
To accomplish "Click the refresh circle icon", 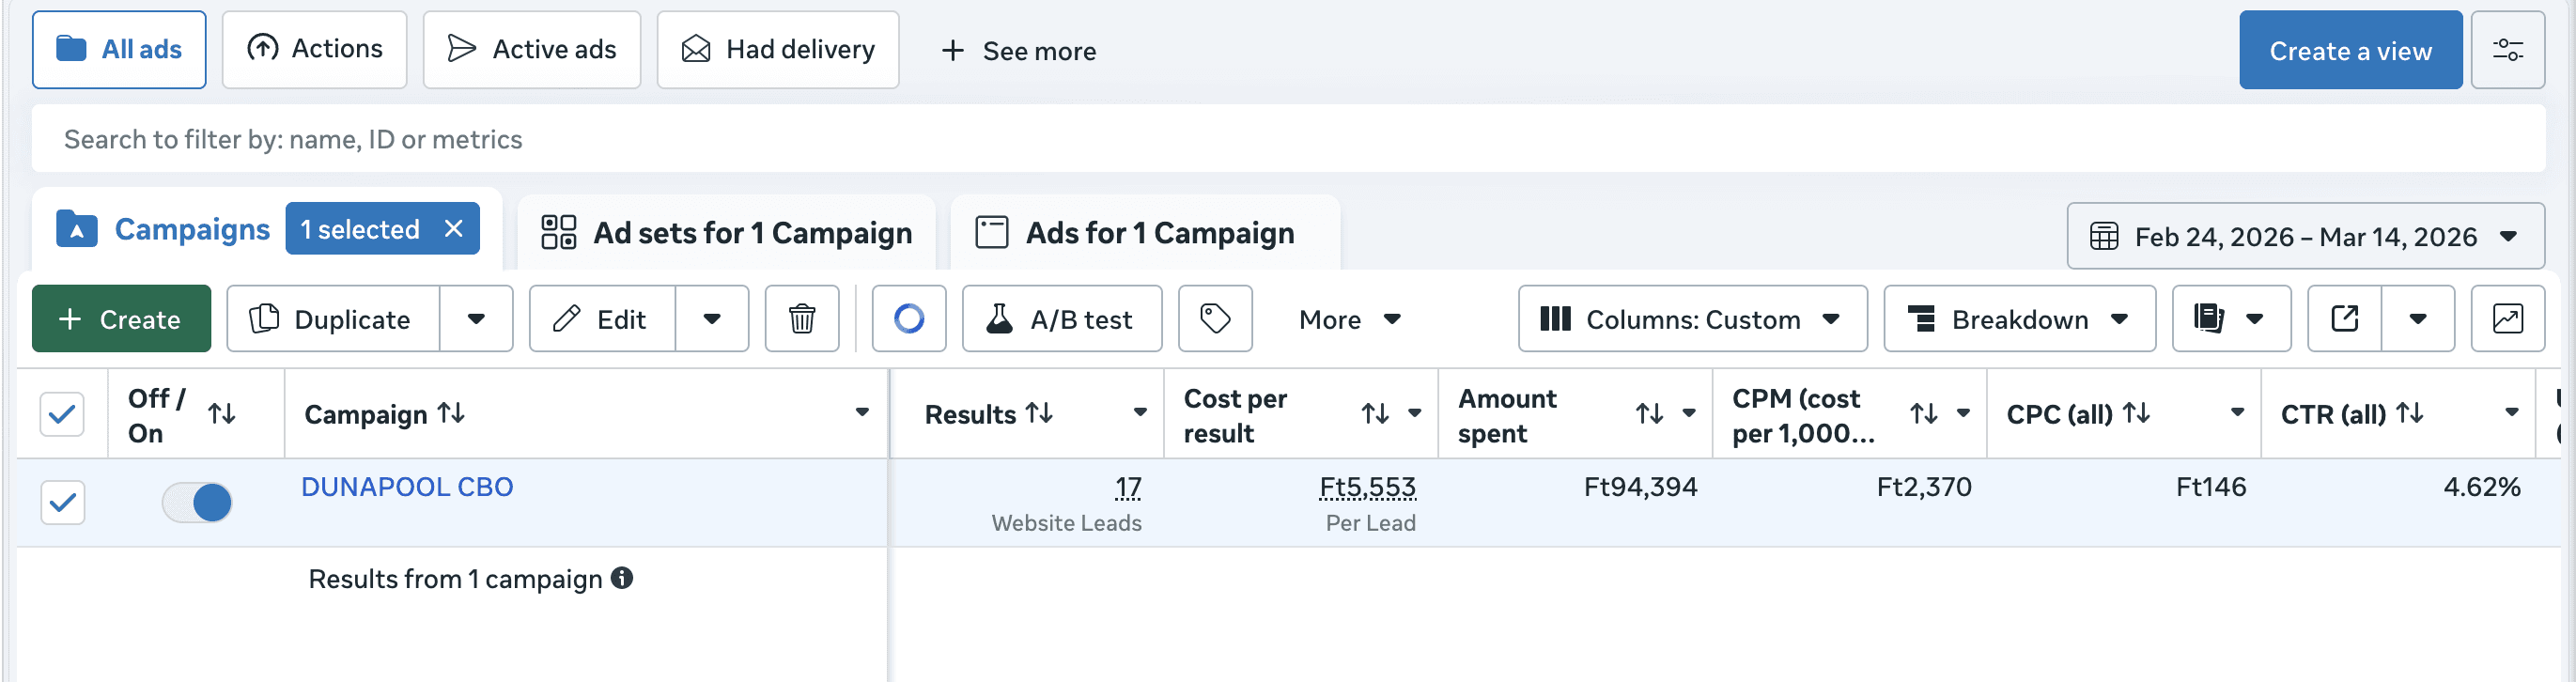I will pos(908,319).
